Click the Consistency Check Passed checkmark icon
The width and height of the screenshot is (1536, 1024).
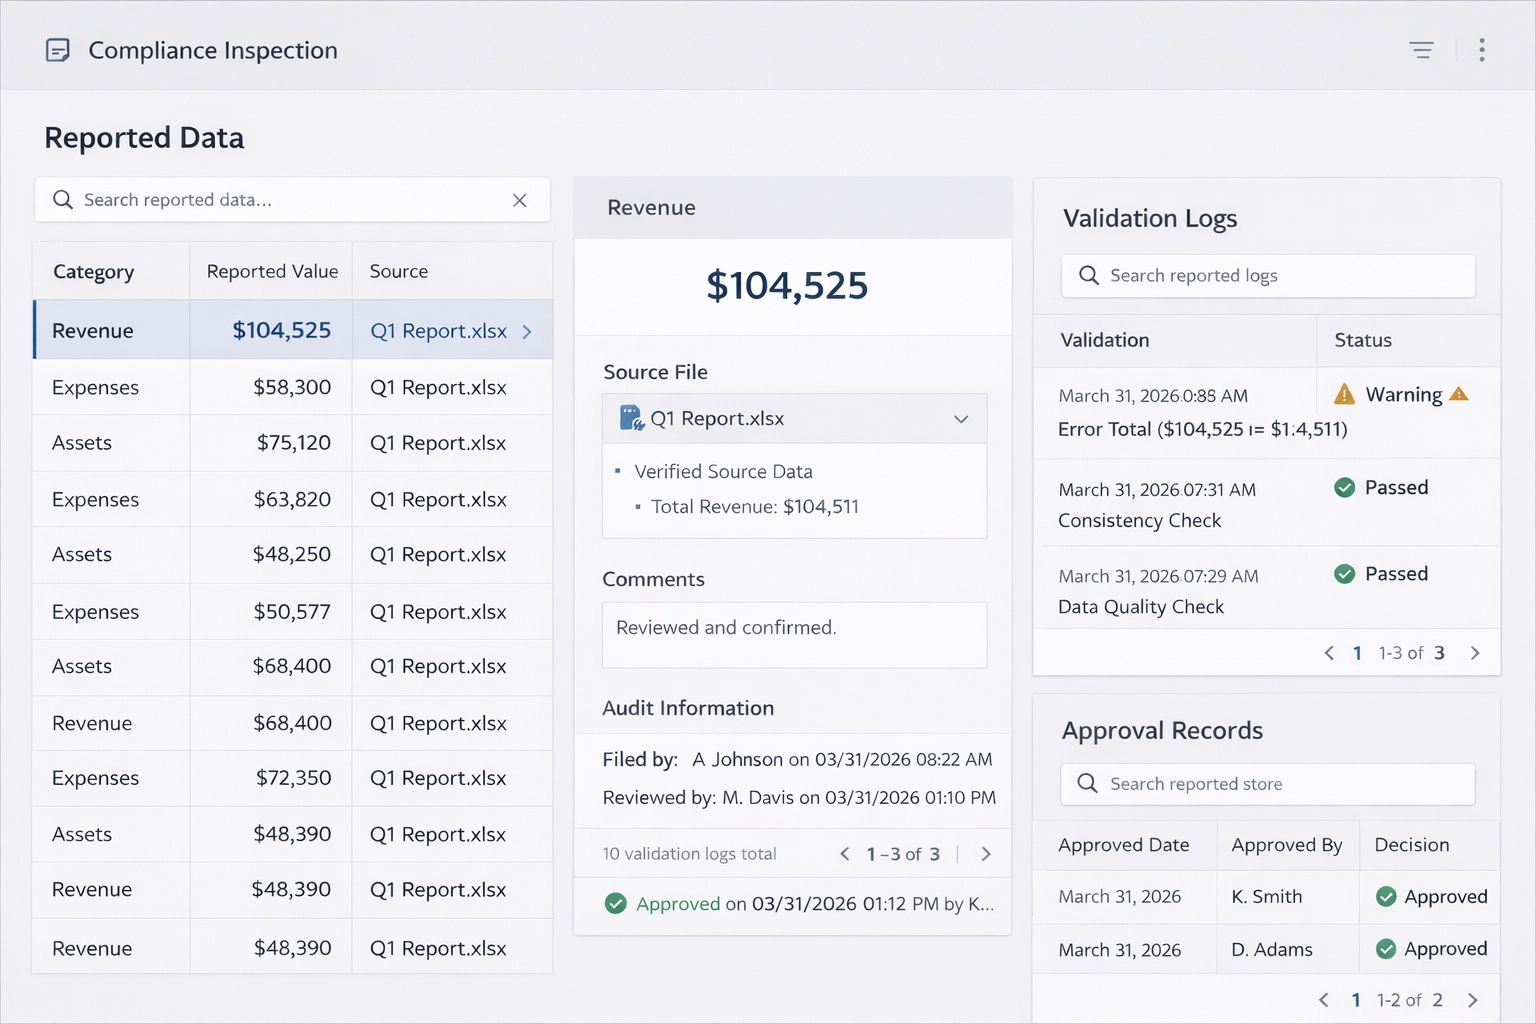click(x=1345, y=488)
